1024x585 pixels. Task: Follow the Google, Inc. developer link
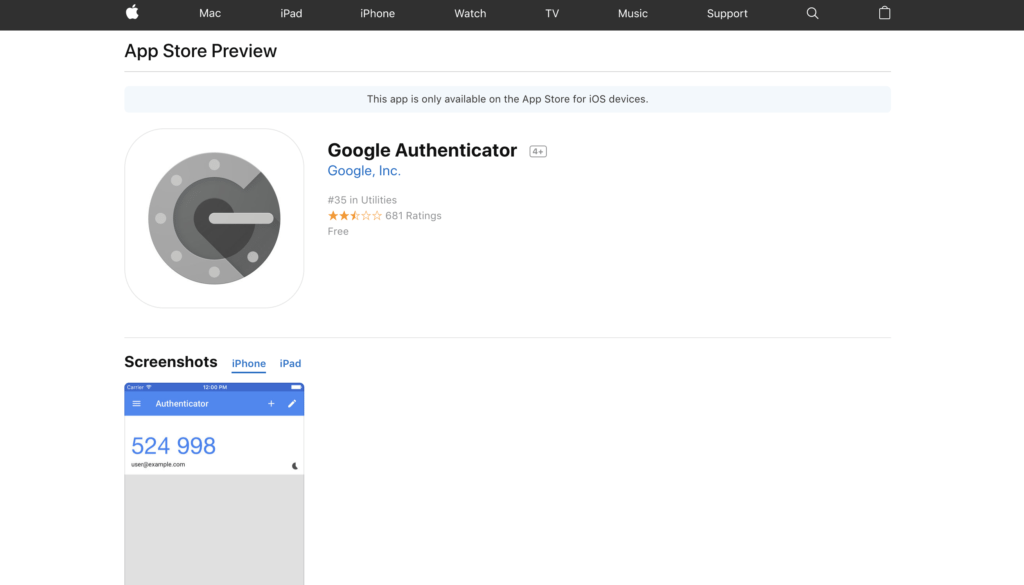coord(364,170)
